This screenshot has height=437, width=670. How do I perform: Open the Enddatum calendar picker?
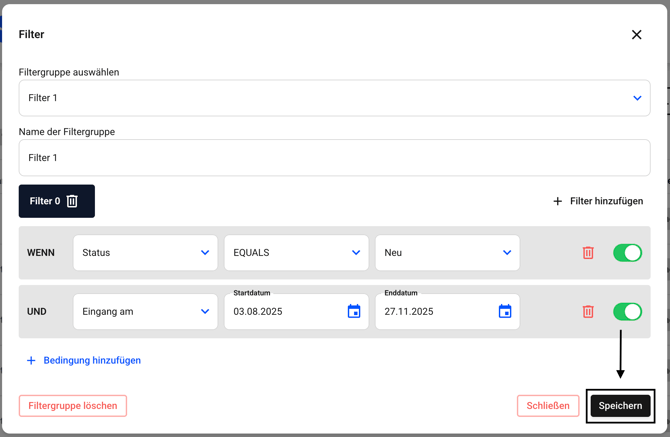505,312
